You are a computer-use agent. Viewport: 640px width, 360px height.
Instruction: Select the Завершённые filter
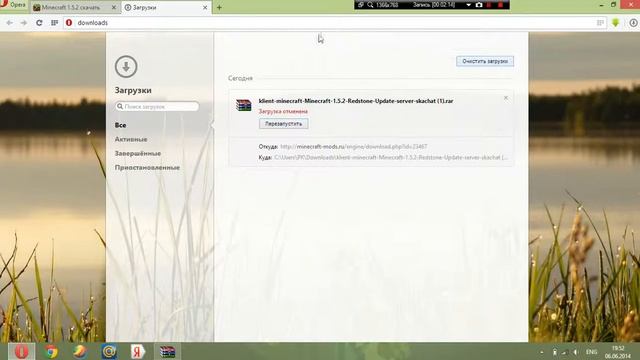tap(138, 153)
